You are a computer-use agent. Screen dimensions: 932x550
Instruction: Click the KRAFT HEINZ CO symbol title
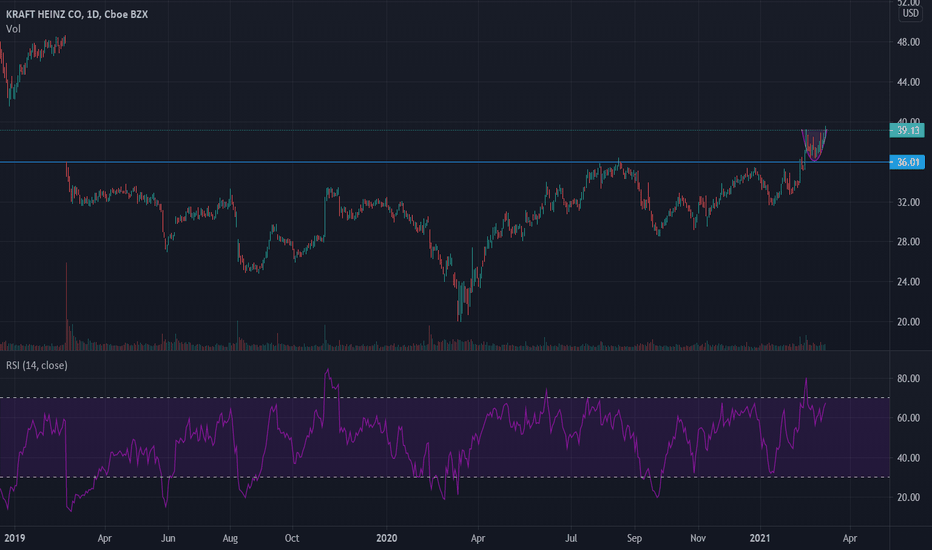[x=77, y=14]
